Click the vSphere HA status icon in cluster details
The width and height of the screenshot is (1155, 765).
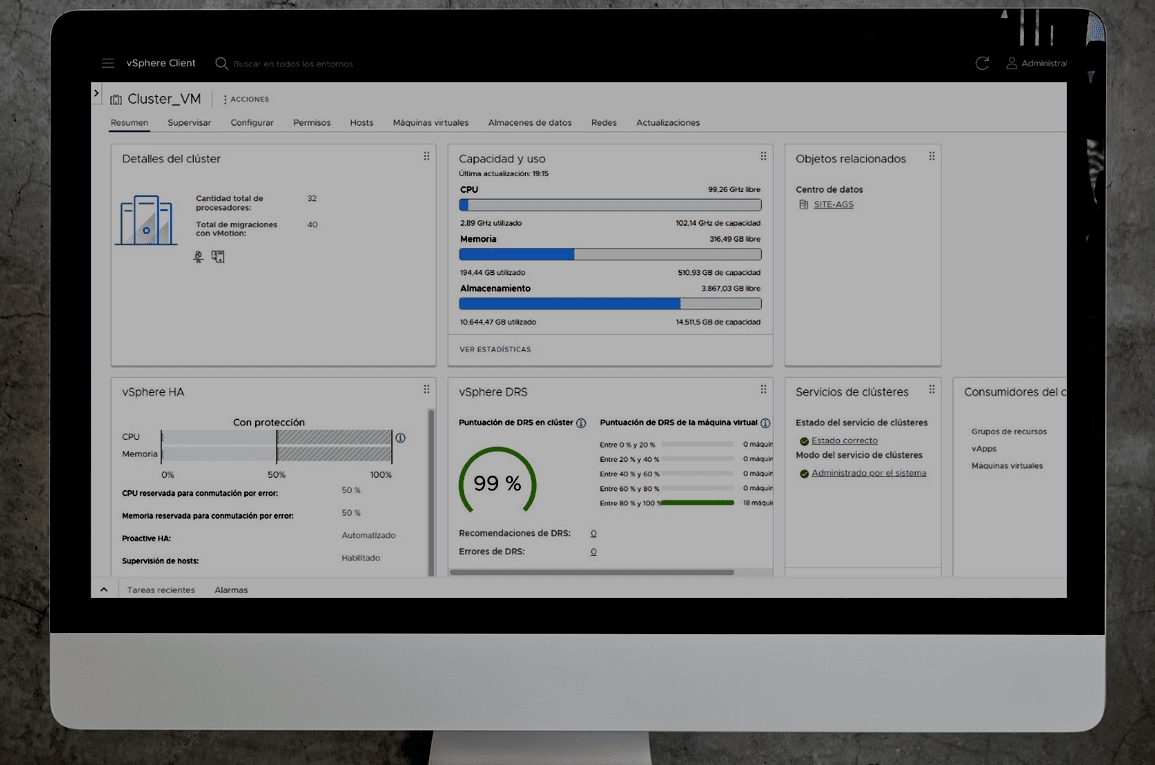(x=198, y=256)
